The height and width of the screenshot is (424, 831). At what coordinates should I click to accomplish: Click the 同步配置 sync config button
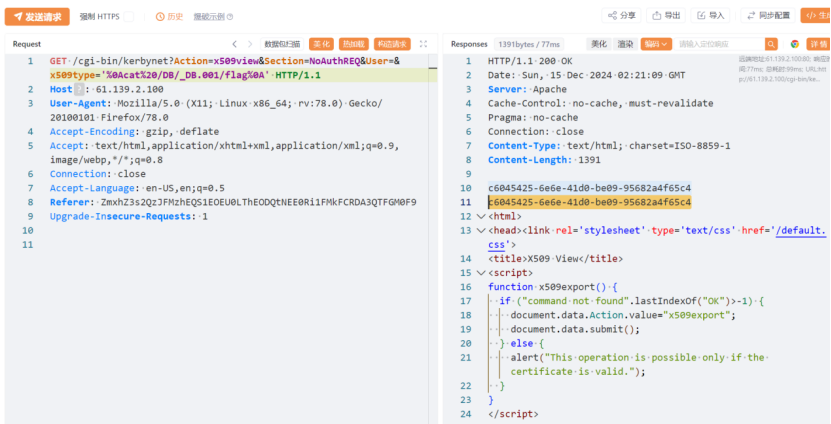coord(768,15)
